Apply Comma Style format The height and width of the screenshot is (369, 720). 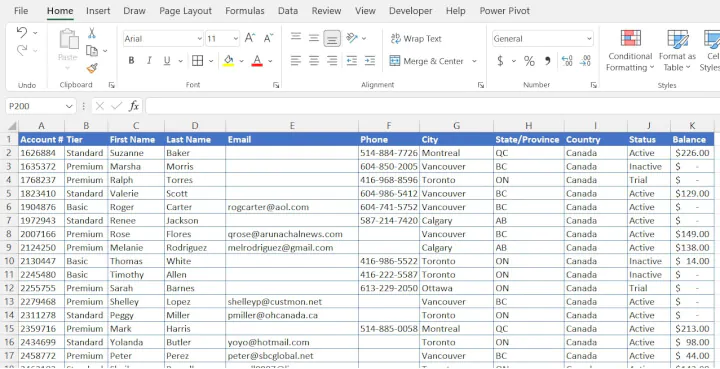tap(547, 61)
